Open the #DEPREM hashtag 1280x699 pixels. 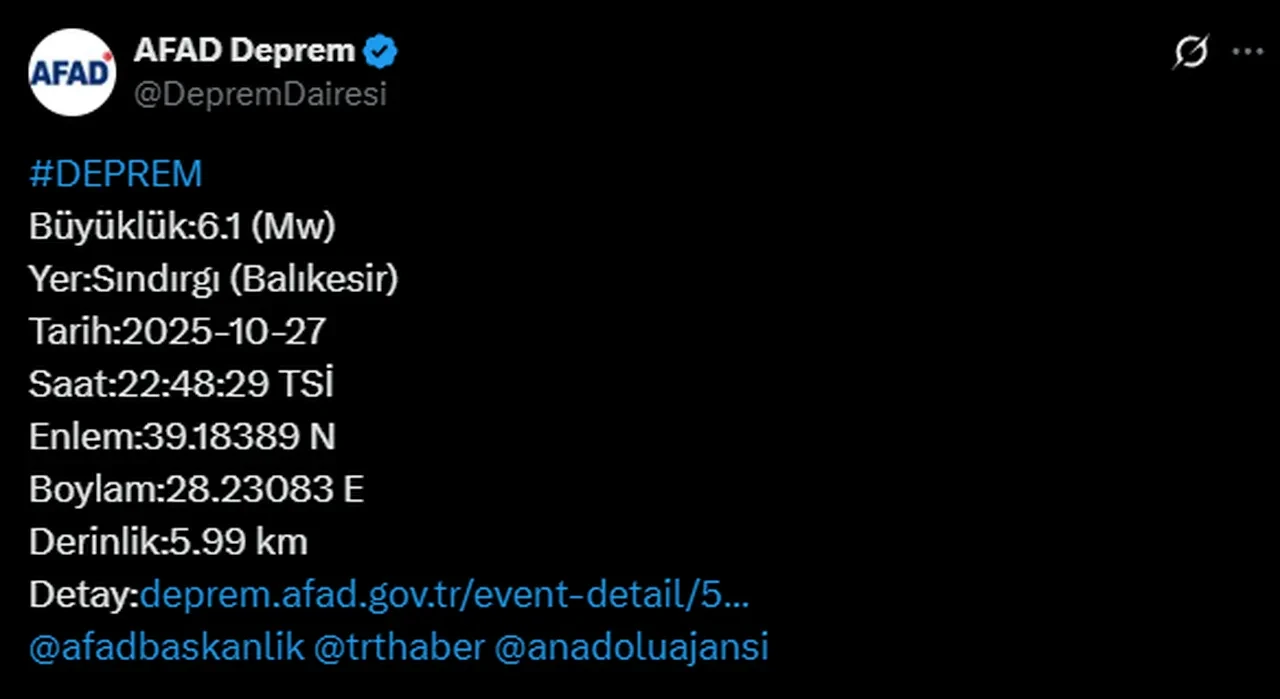click(x=116, y=174)
